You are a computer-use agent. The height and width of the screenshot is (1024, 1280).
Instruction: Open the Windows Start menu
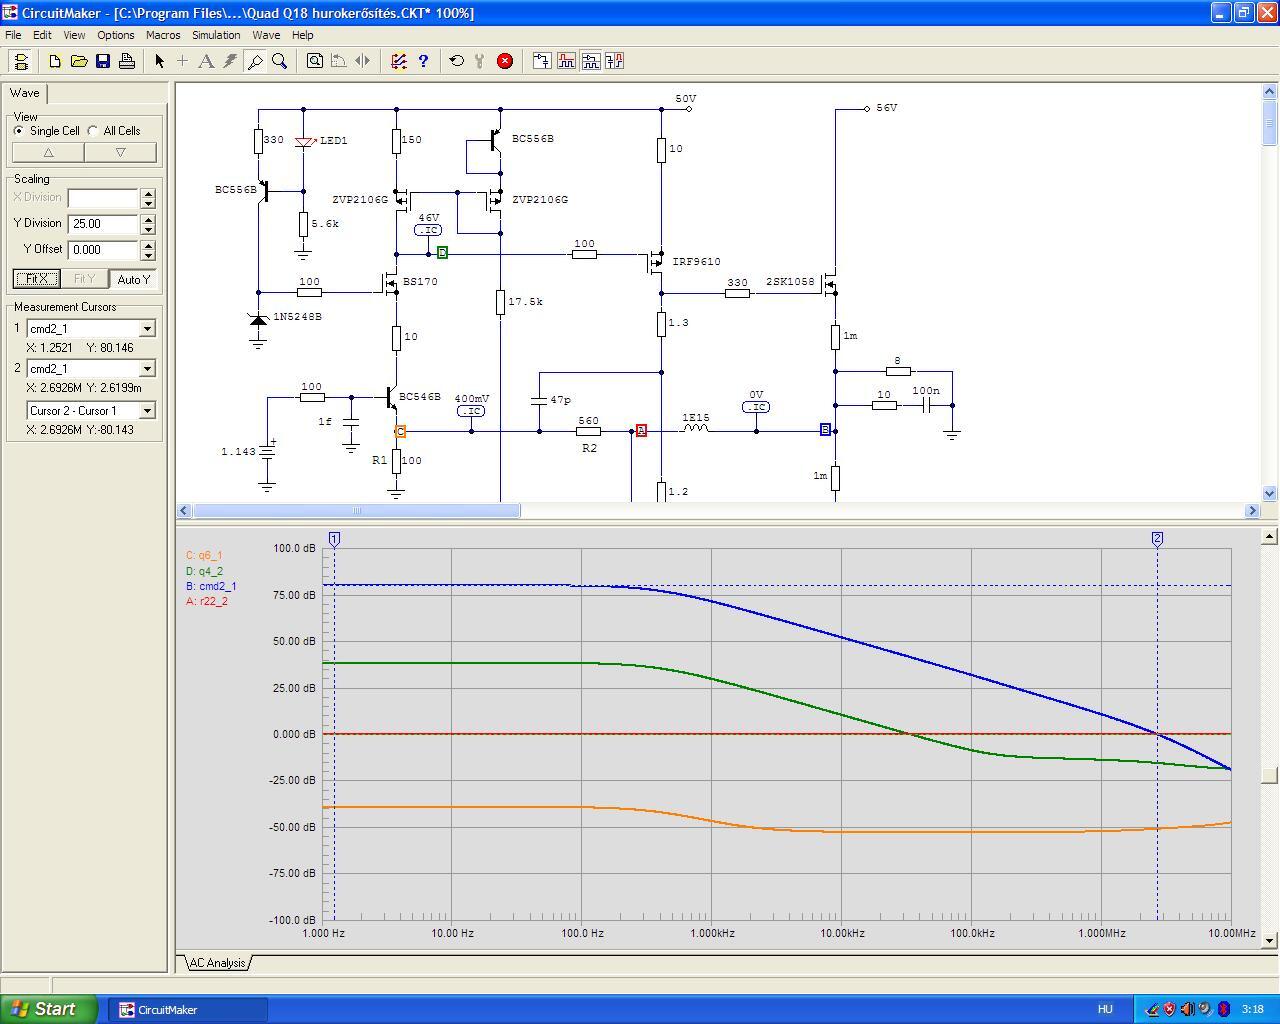click(49, 1009)
